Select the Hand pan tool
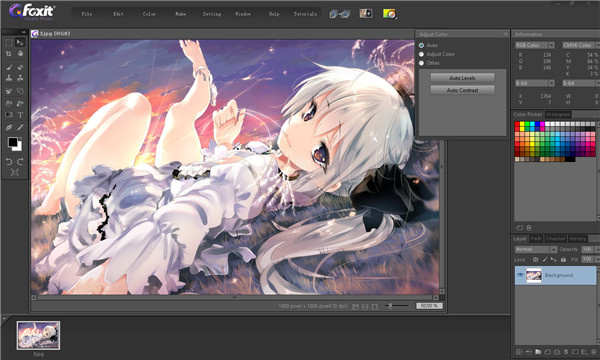Screen dimensions: 600x360 pos(20,54)
